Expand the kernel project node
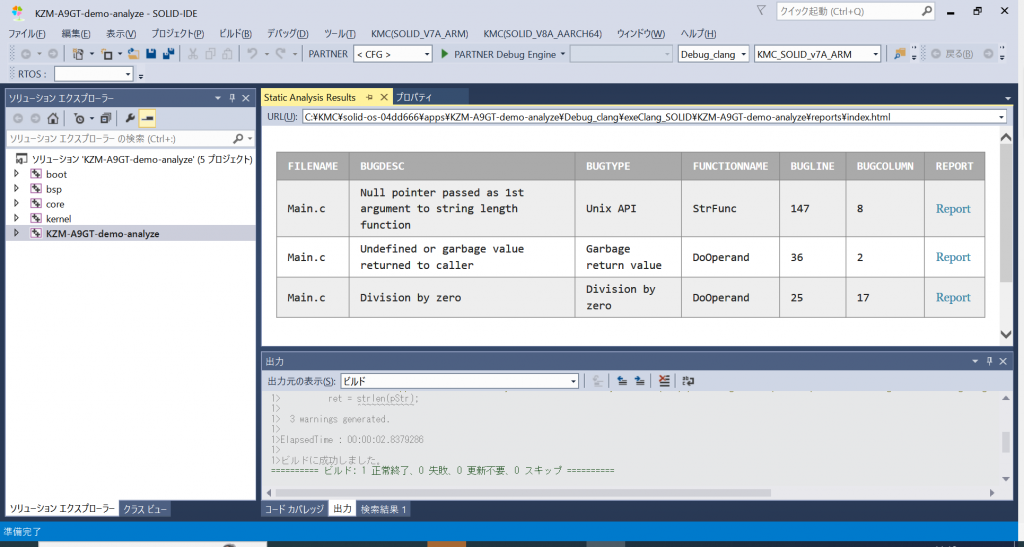The width and height of the screenshot is (1024, 547). tap(16, 218)
